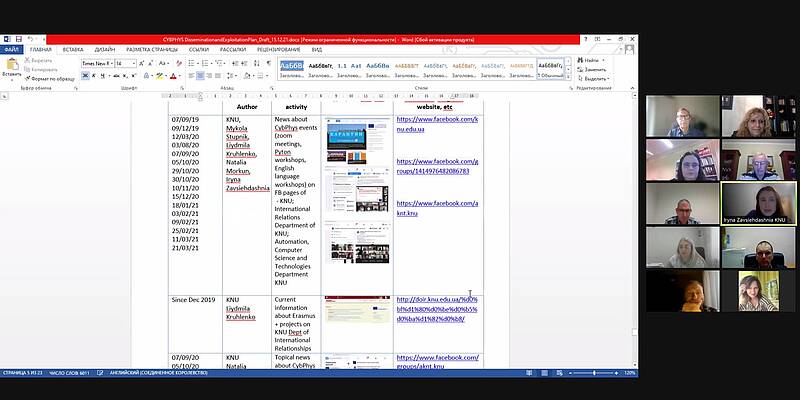
Task: Switch to web layout view in status bar
Action: pyautogui.click(x=560, y=373)
